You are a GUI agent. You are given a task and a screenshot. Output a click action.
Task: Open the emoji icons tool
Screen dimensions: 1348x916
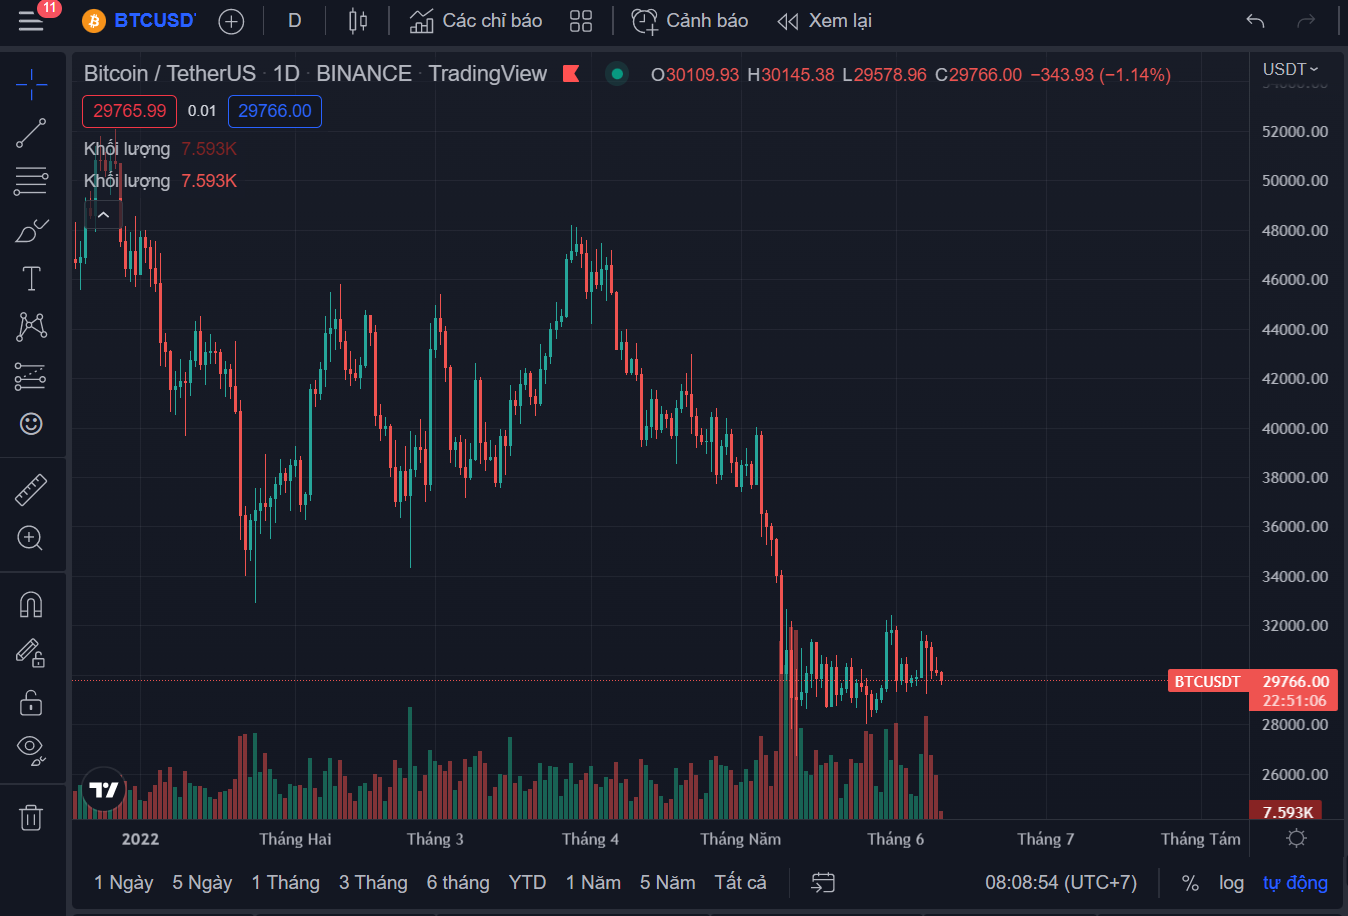coord(31,424)
